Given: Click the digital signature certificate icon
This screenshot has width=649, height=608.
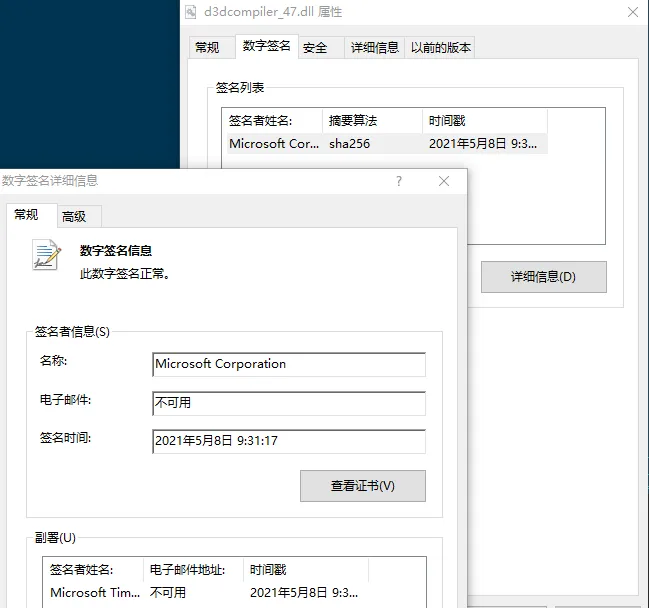Looking at the screenshot, I should pyautogui.click(x=46, y=256).
